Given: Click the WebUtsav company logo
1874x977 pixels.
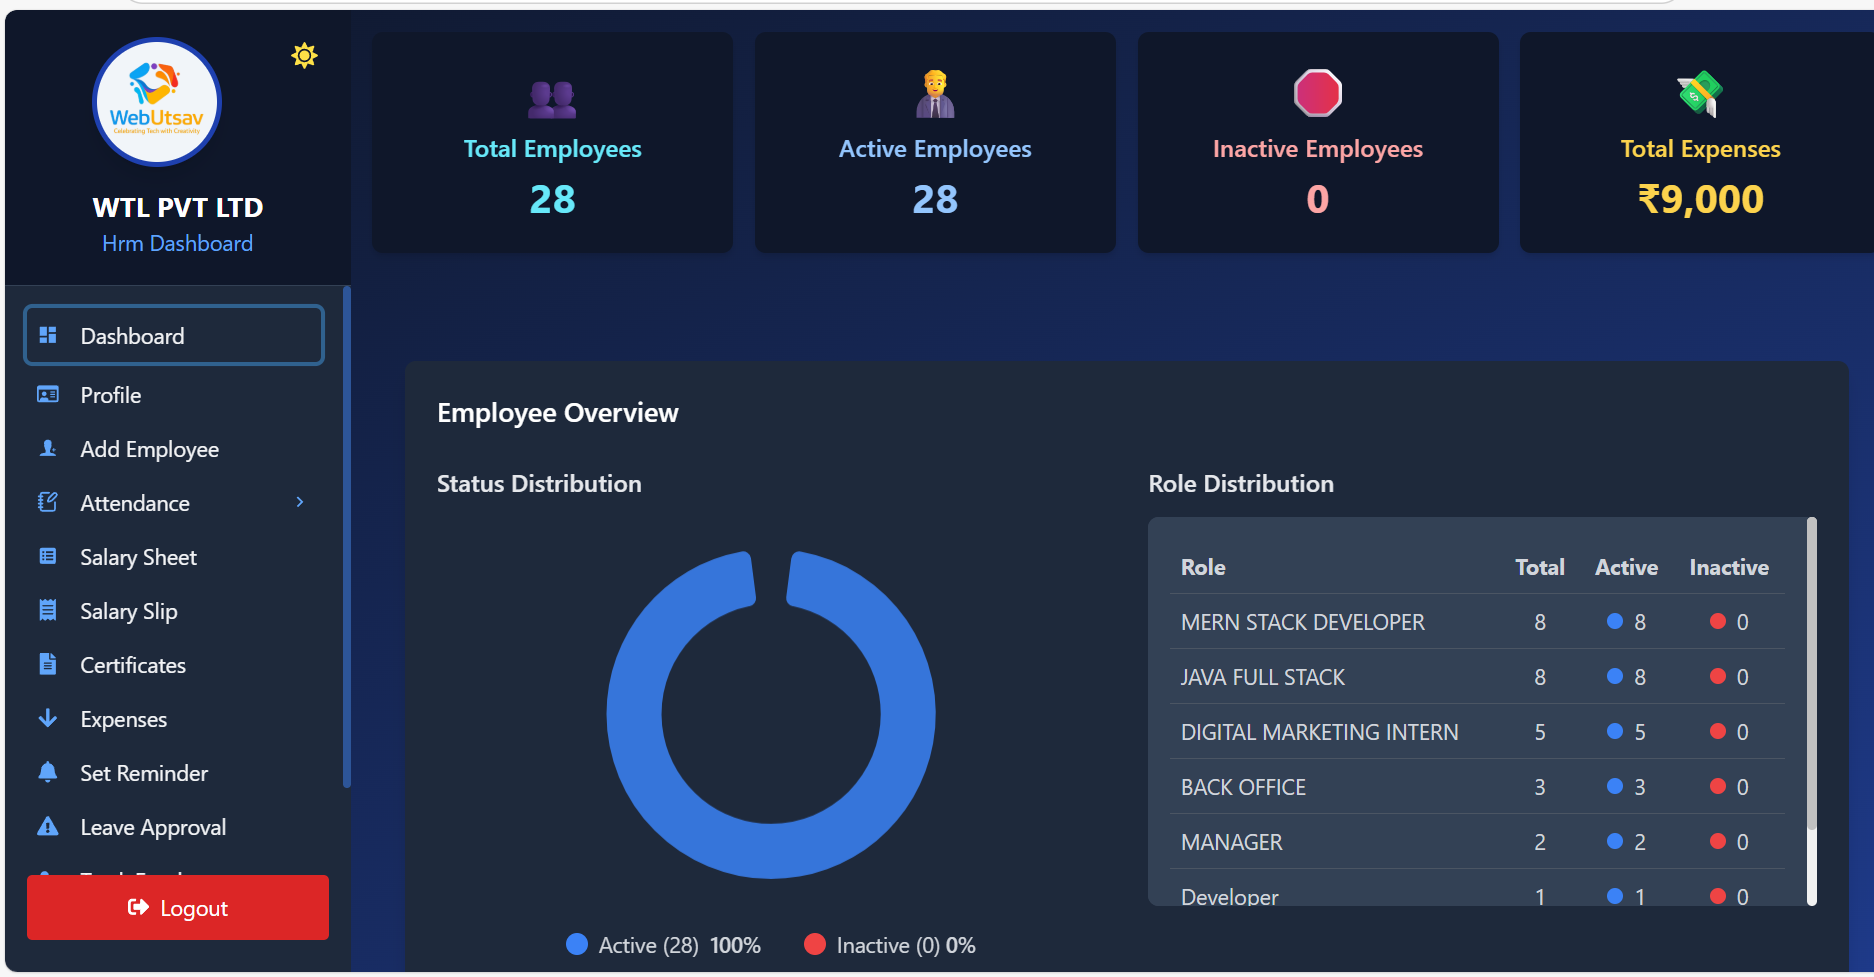Looking at the screenshot, I should tap(157, 102).
